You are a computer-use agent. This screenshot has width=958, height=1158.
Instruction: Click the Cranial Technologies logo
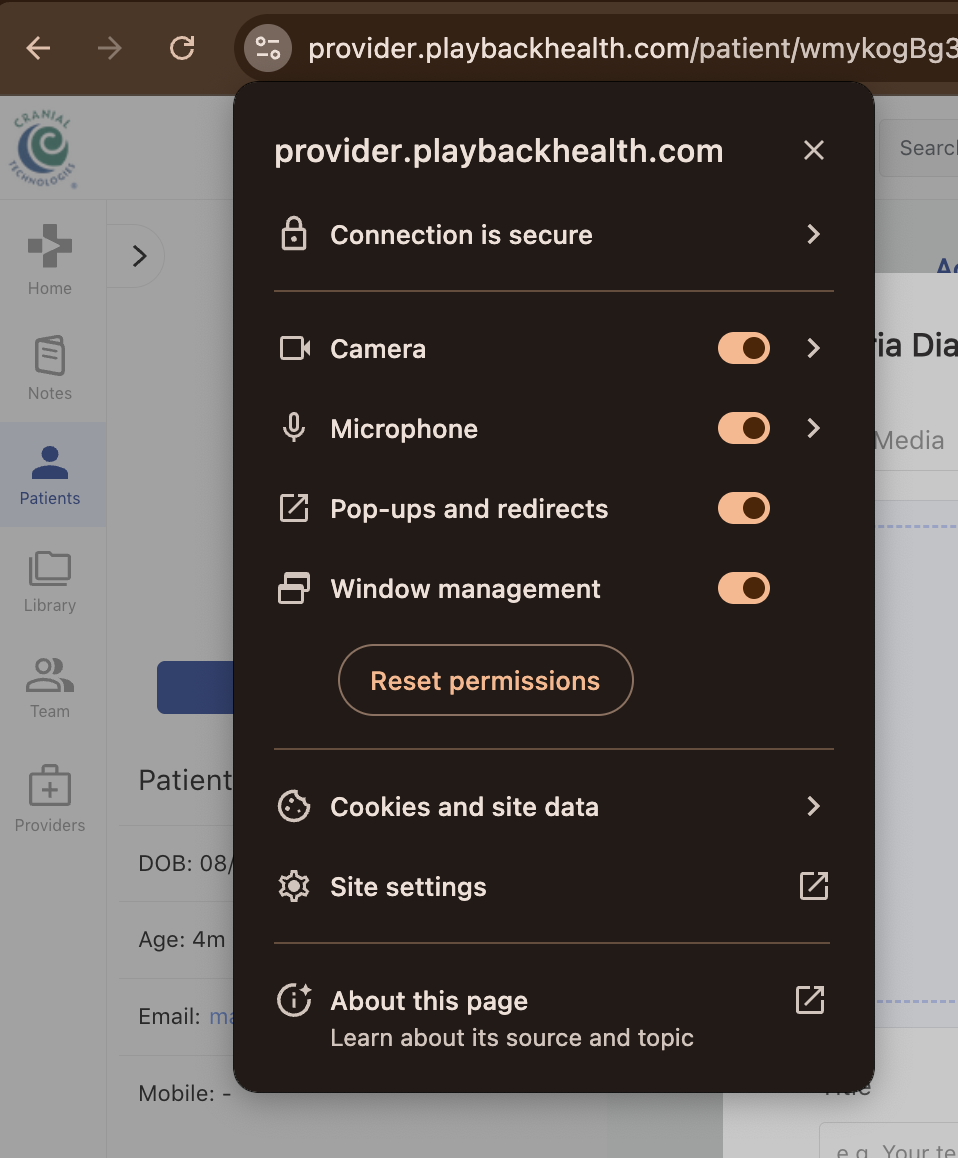(43, 149)
